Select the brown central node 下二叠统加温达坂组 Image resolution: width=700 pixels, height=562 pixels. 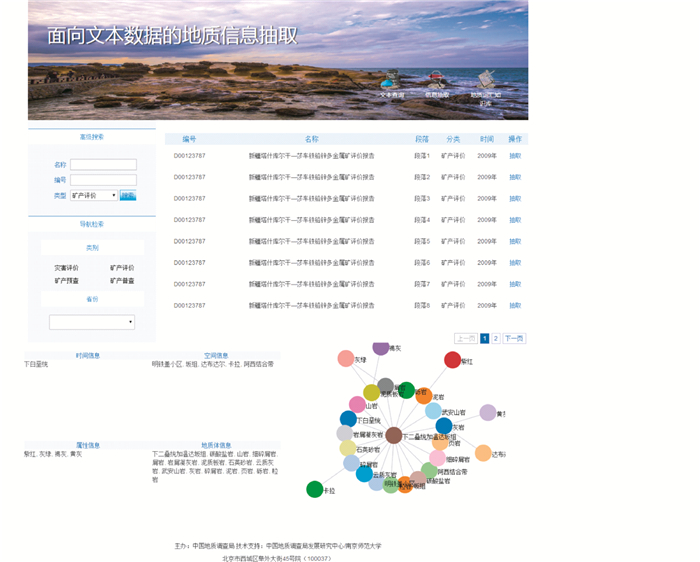point(394,435)
